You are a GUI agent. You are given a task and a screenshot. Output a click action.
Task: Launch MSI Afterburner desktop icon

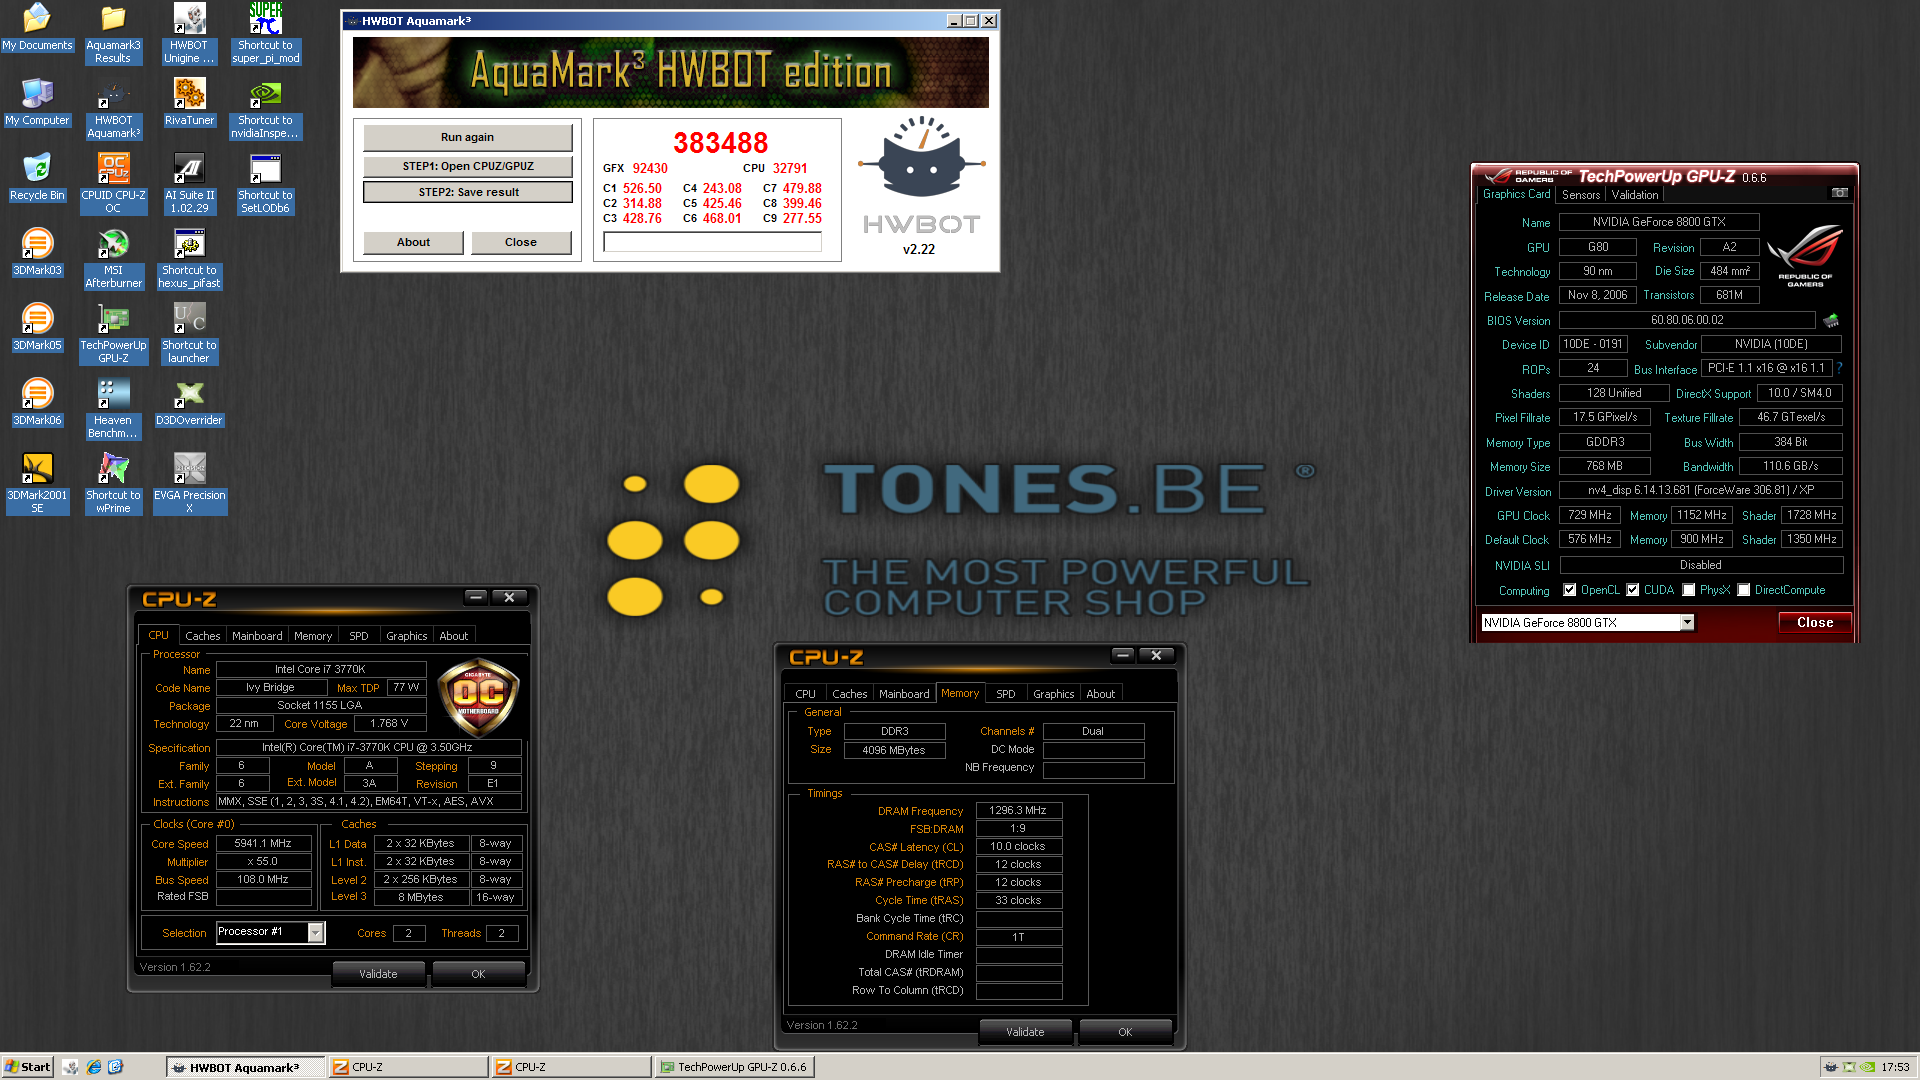pyautogui.click(x=113, y=258)
